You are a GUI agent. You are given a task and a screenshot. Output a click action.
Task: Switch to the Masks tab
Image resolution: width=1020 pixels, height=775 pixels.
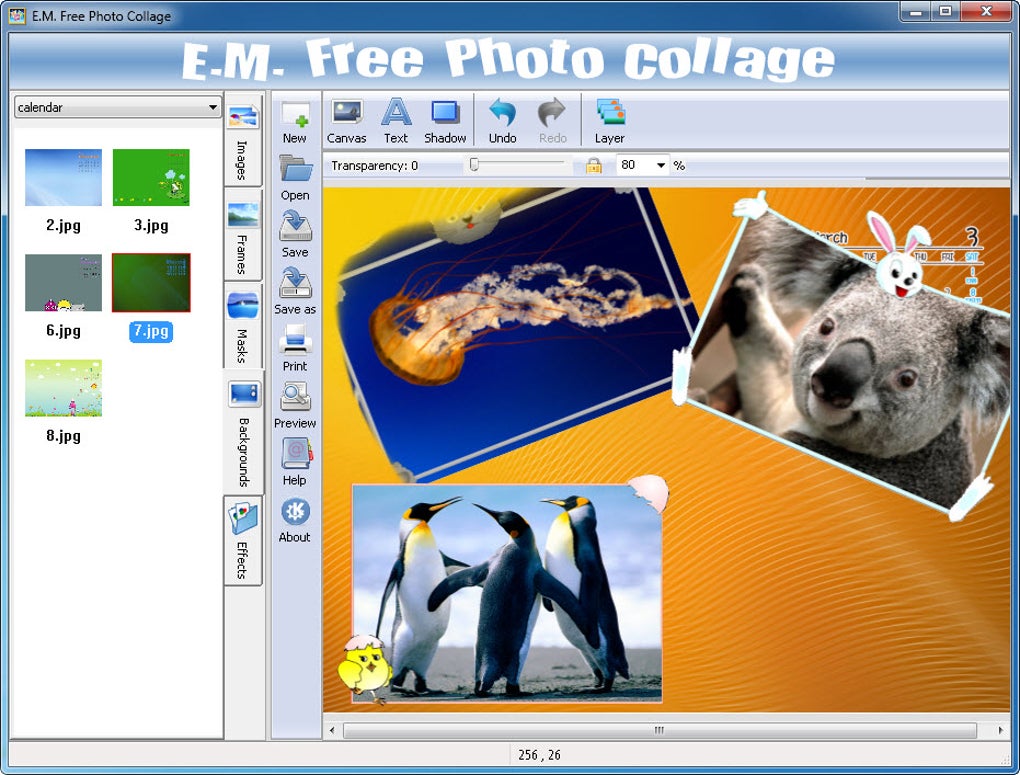(x=243, y=326)
